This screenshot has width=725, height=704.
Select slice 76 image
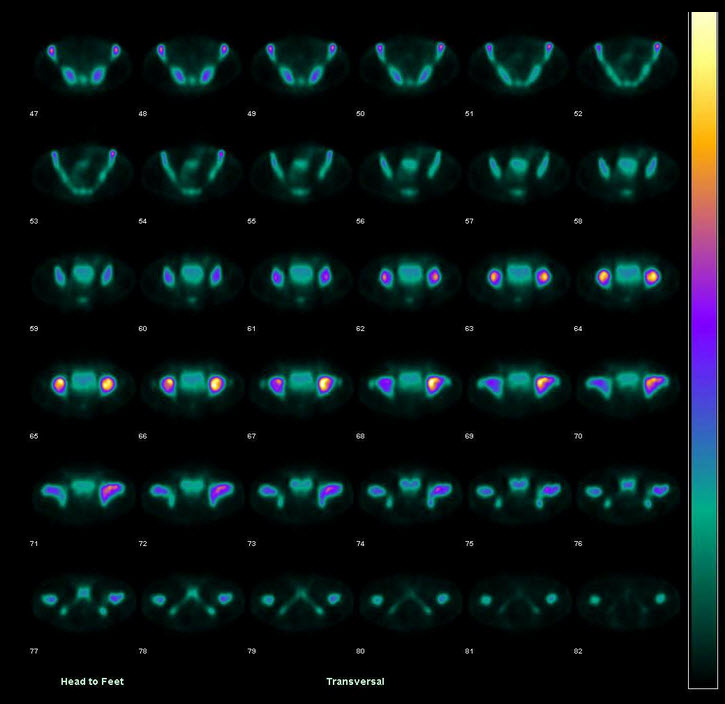pyautogui.click(x=628, y=490)
